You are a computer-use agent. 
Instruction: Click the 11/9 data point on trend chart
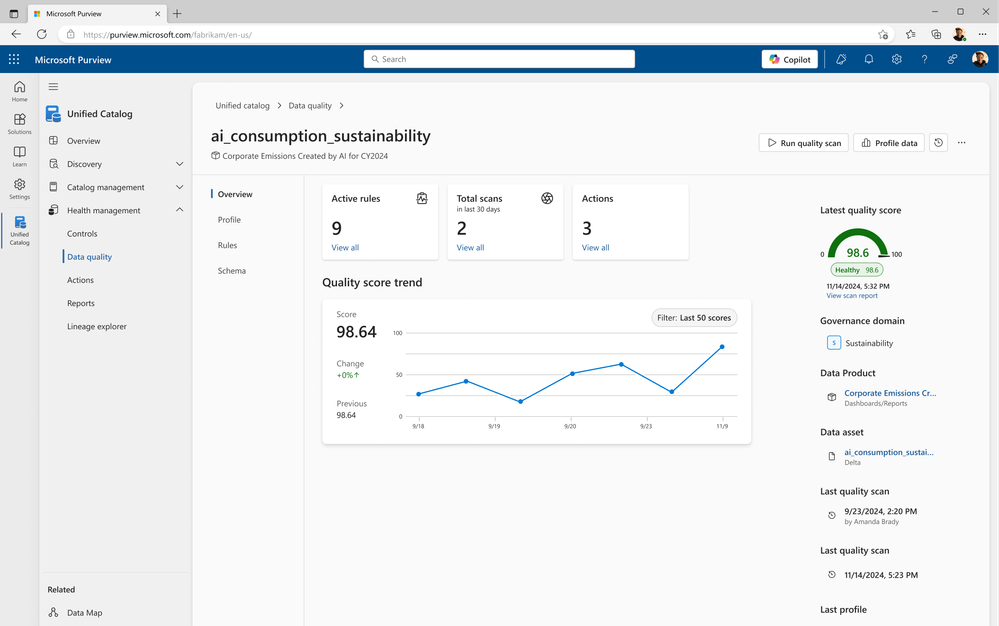722,347
